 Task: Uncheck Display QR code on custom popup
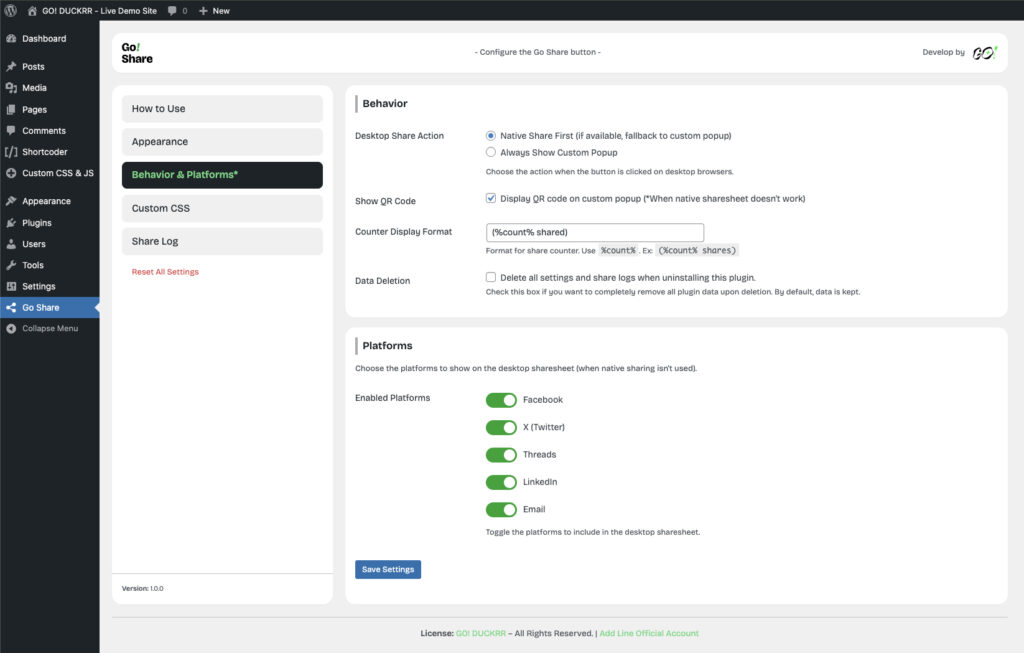[491, 199]
